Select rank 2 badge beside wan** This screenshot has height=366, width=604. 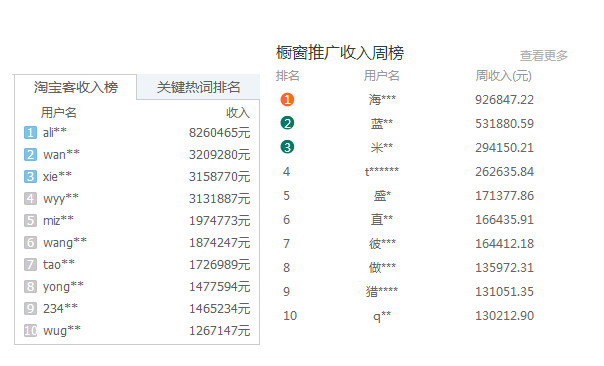(x=30, y=154)
